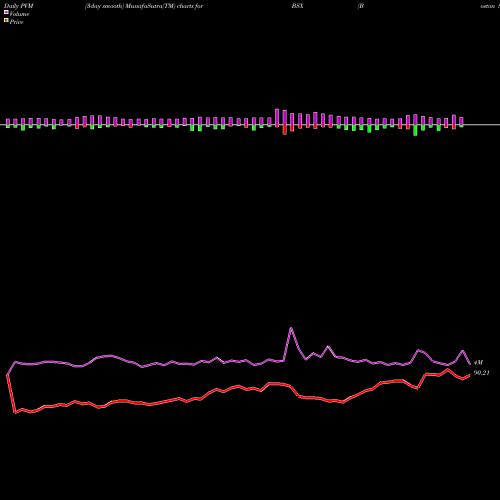Click the 'MunafaSutra(TM) charts for' text
This screenshot has height=500, width=500.
[x=164, y=6]
